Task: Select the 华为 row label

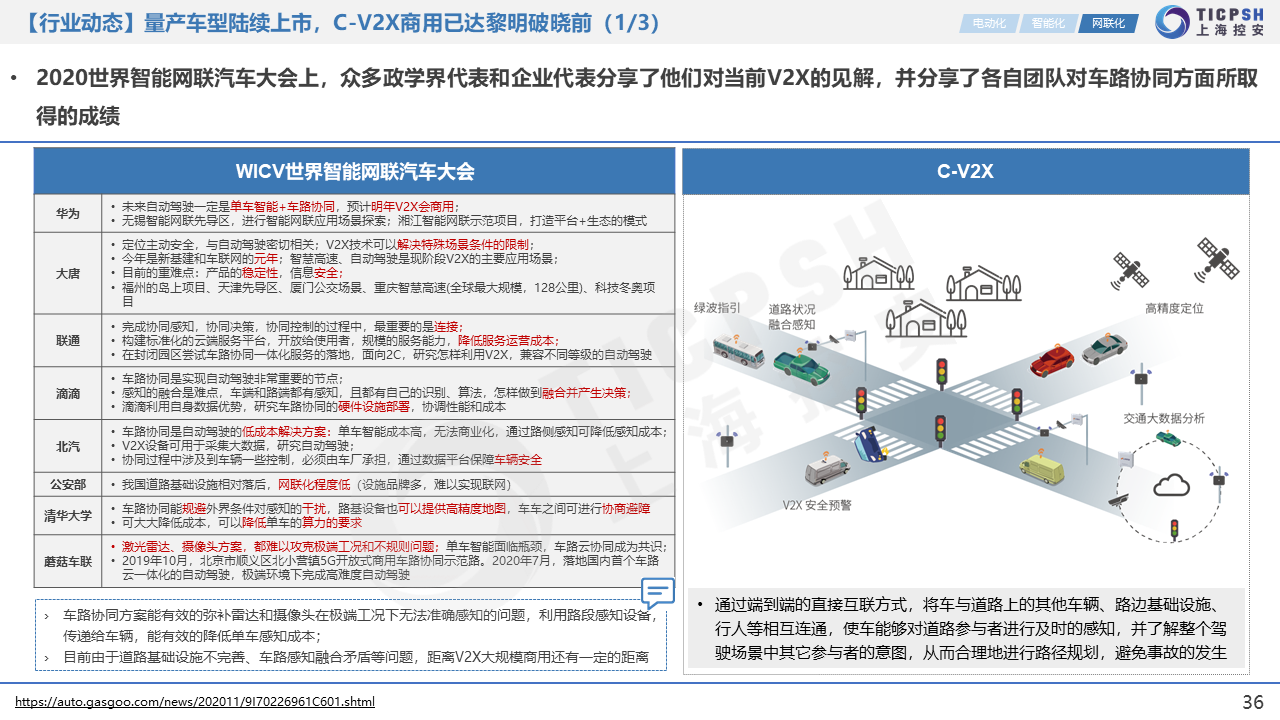Action: pos(68,213)
